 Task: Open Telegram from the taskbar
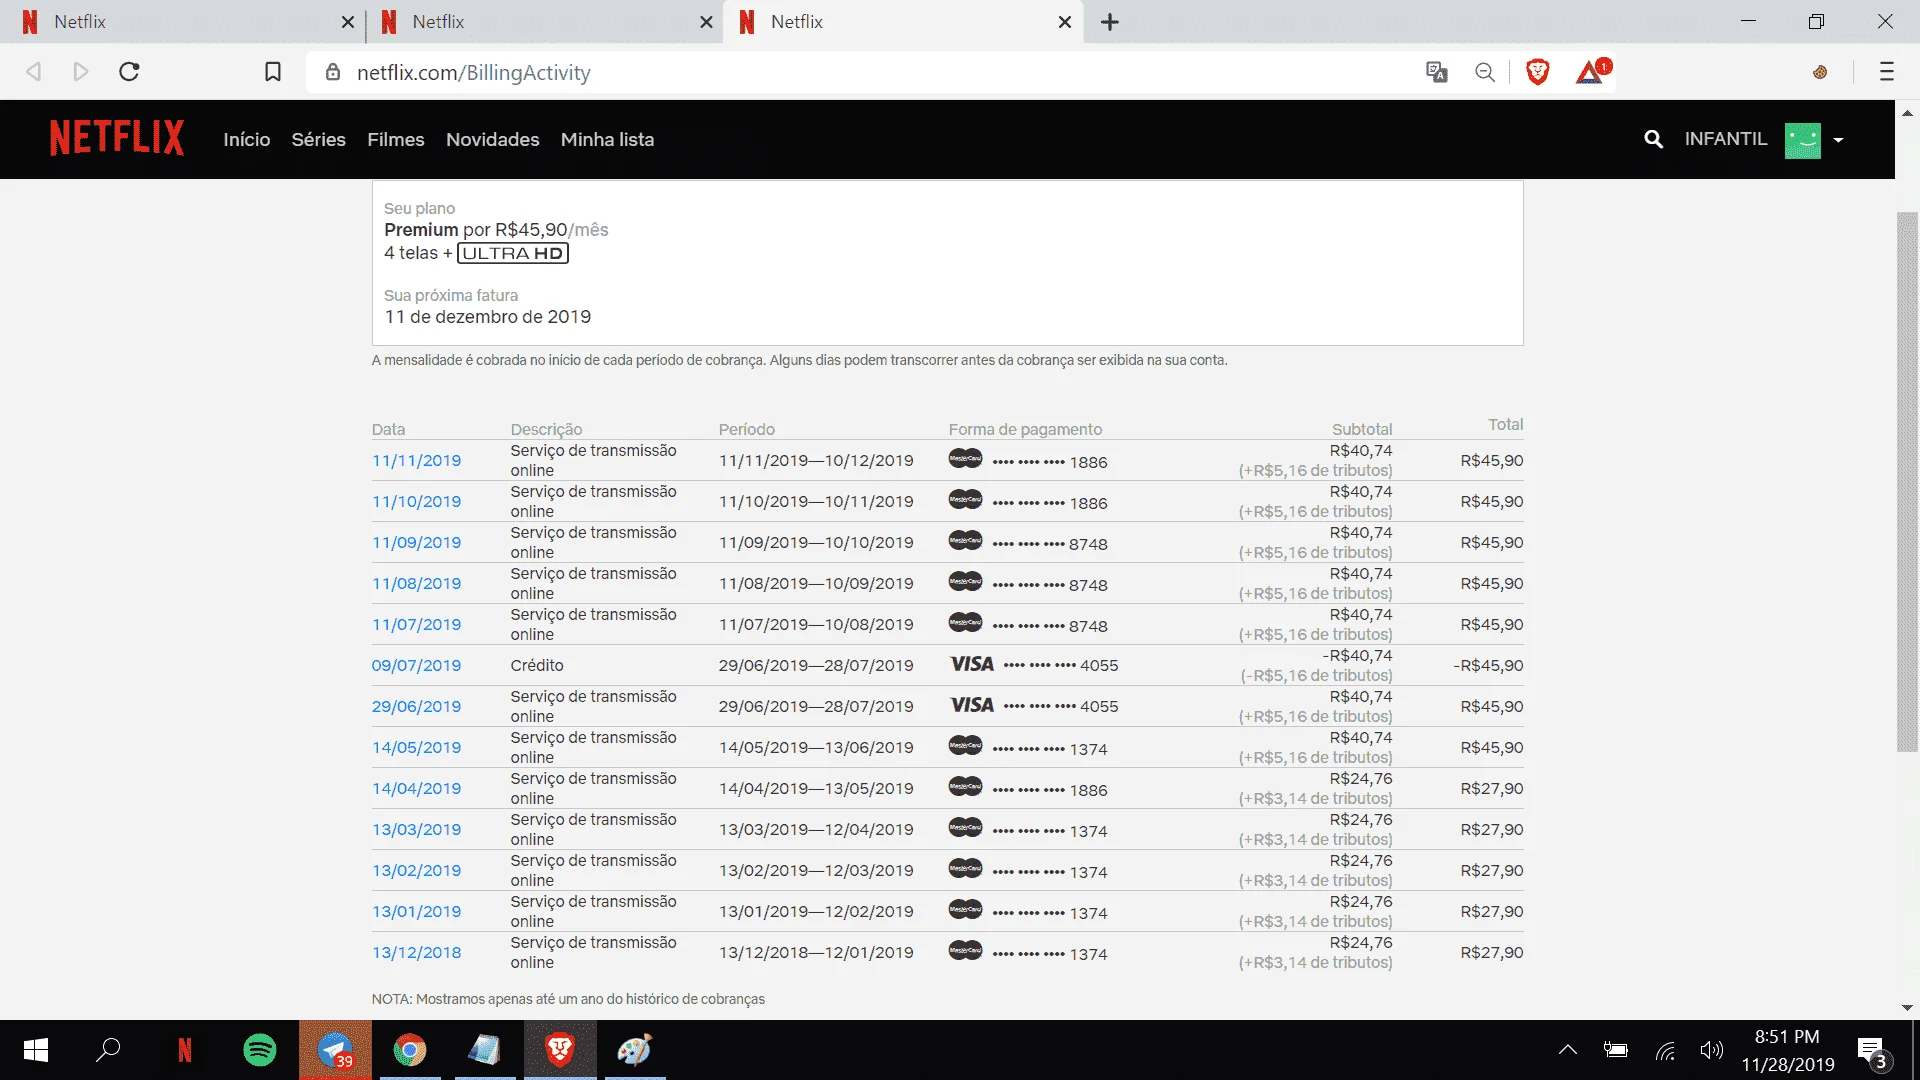point(335,1050)
